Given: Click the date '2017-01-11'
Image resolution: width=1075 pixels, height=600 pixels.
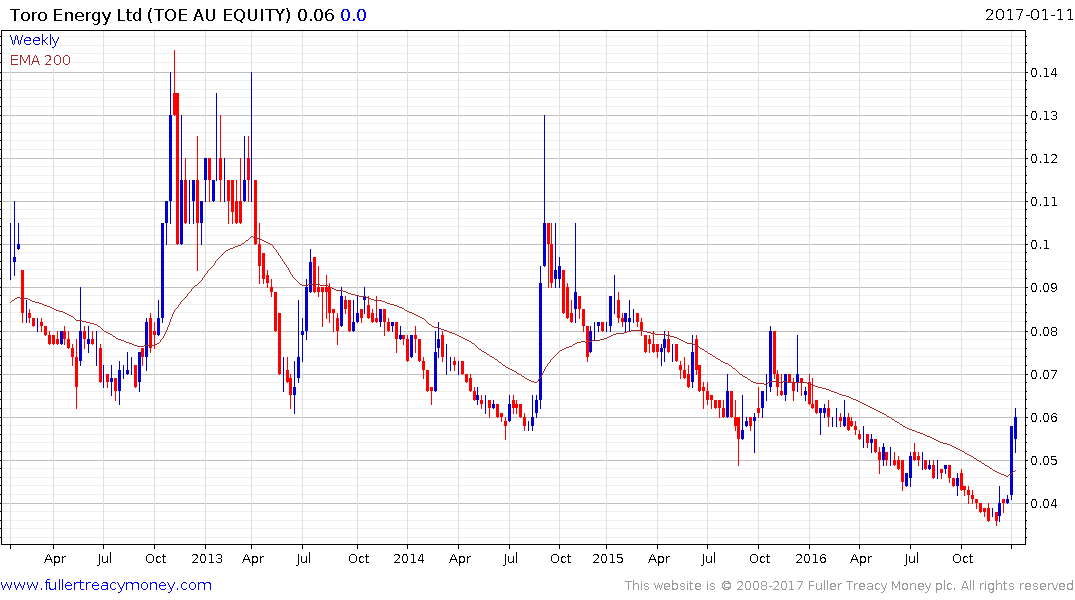Looking at the screenshot, I should pyautogui.click(x=1028, y=14).
